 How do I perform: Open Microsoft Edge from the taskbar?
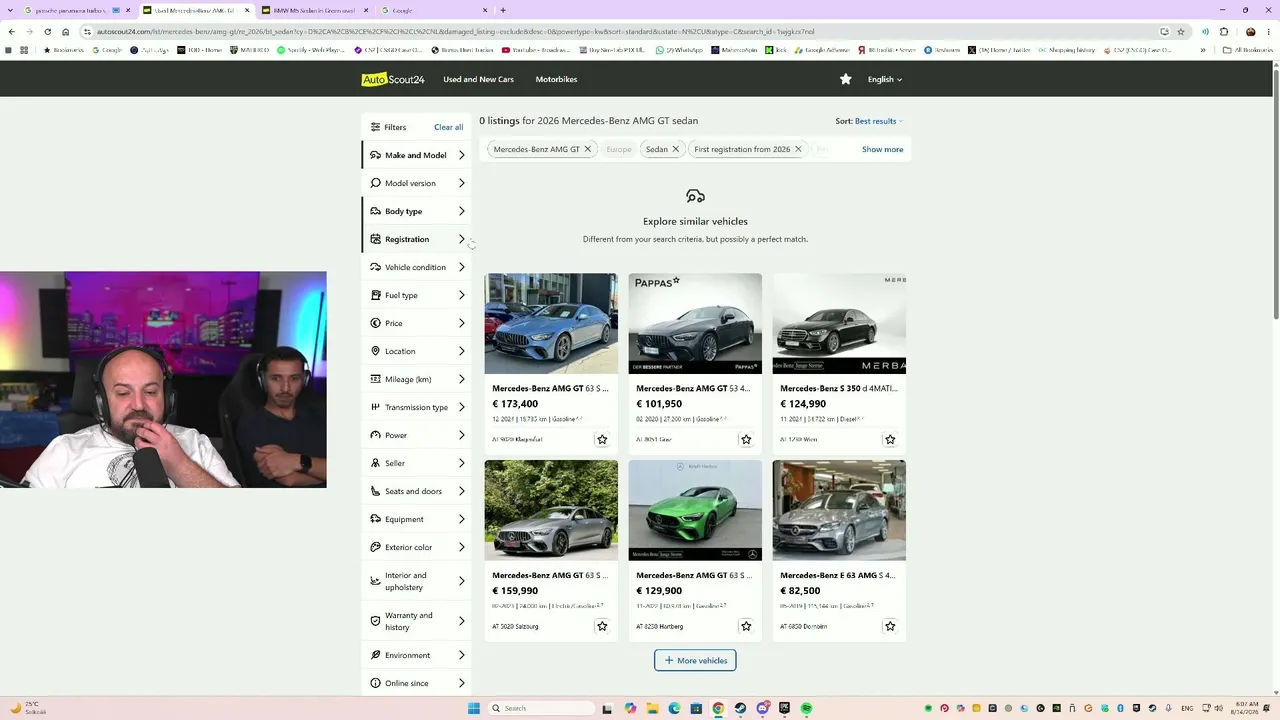pos(674,708)
